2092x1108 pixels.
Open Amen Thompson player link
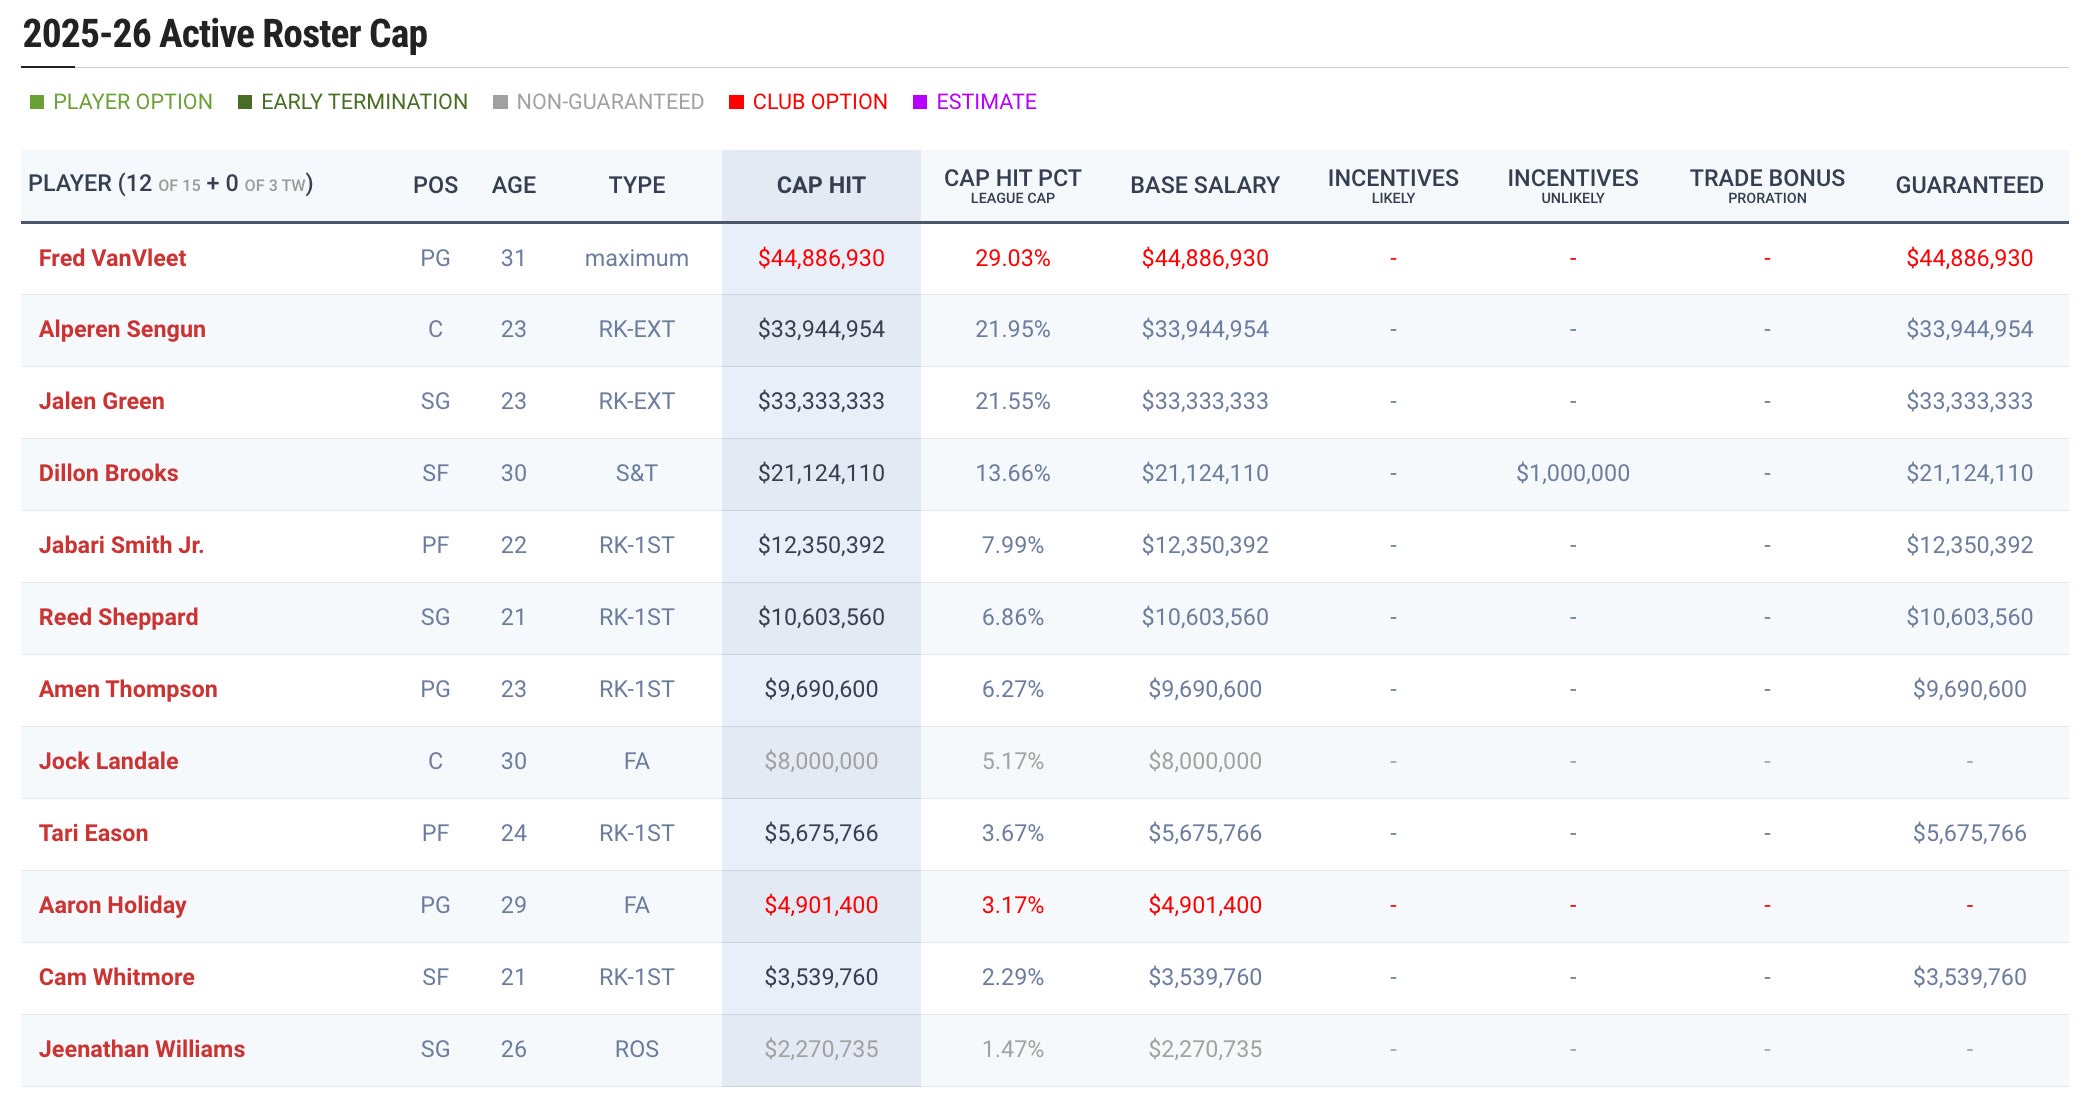128,690
